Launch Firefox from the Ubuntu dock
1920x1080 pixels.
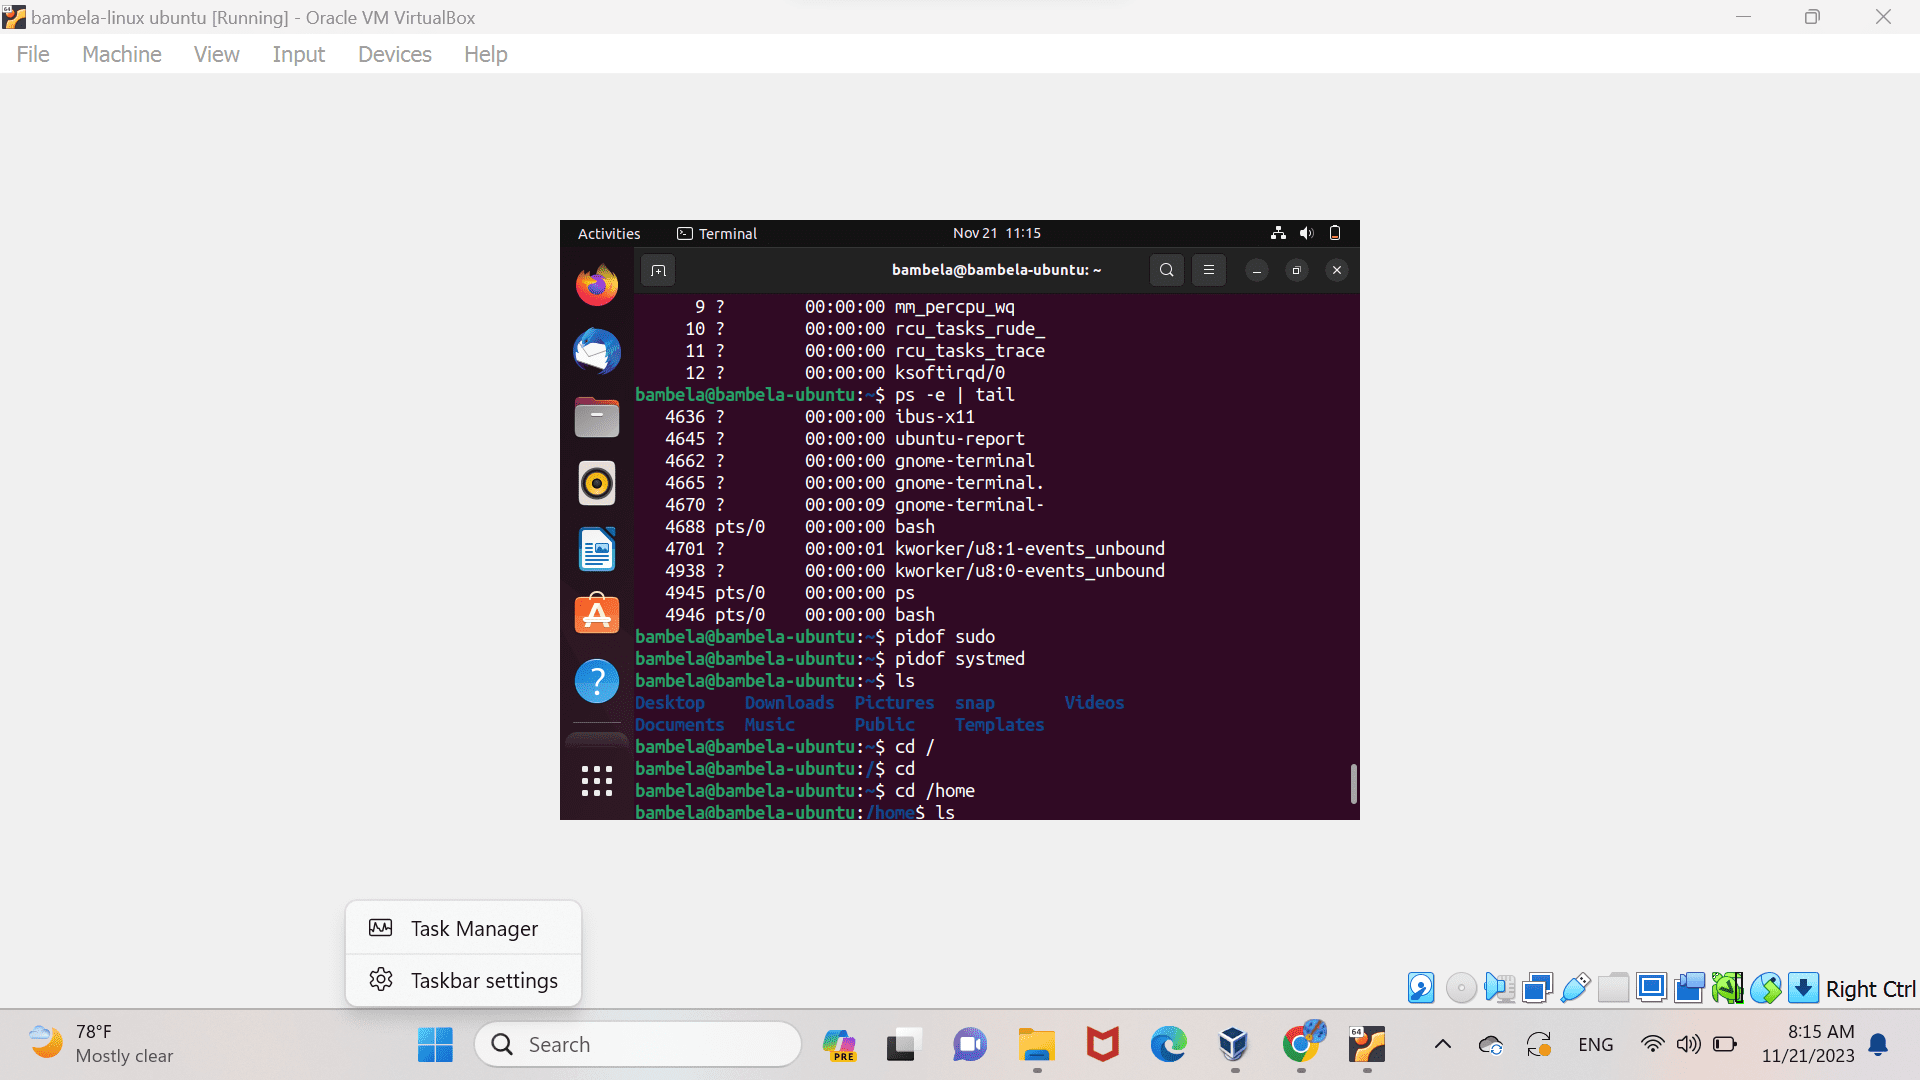[597, 285]
